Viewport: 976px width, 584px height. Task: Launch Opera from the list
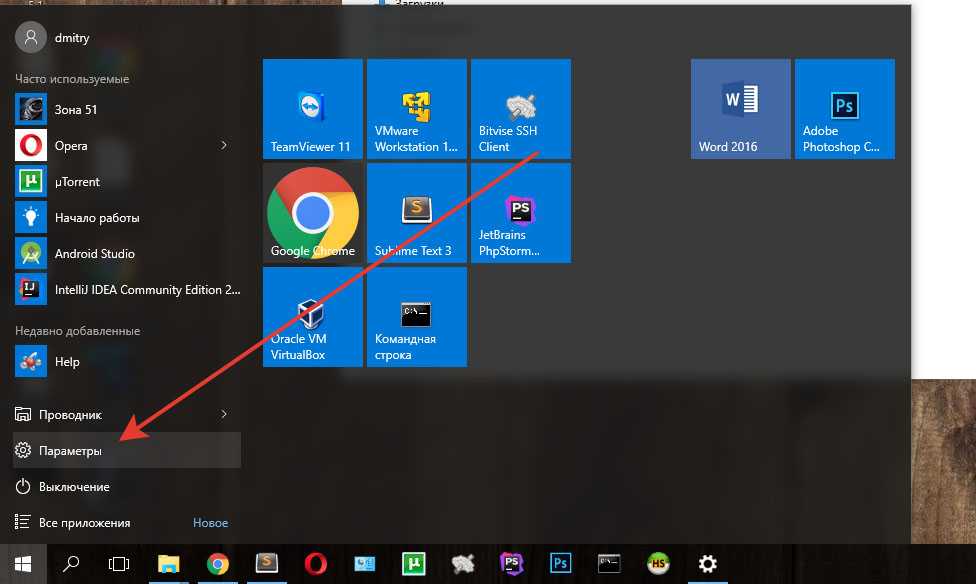coord(127,146)
